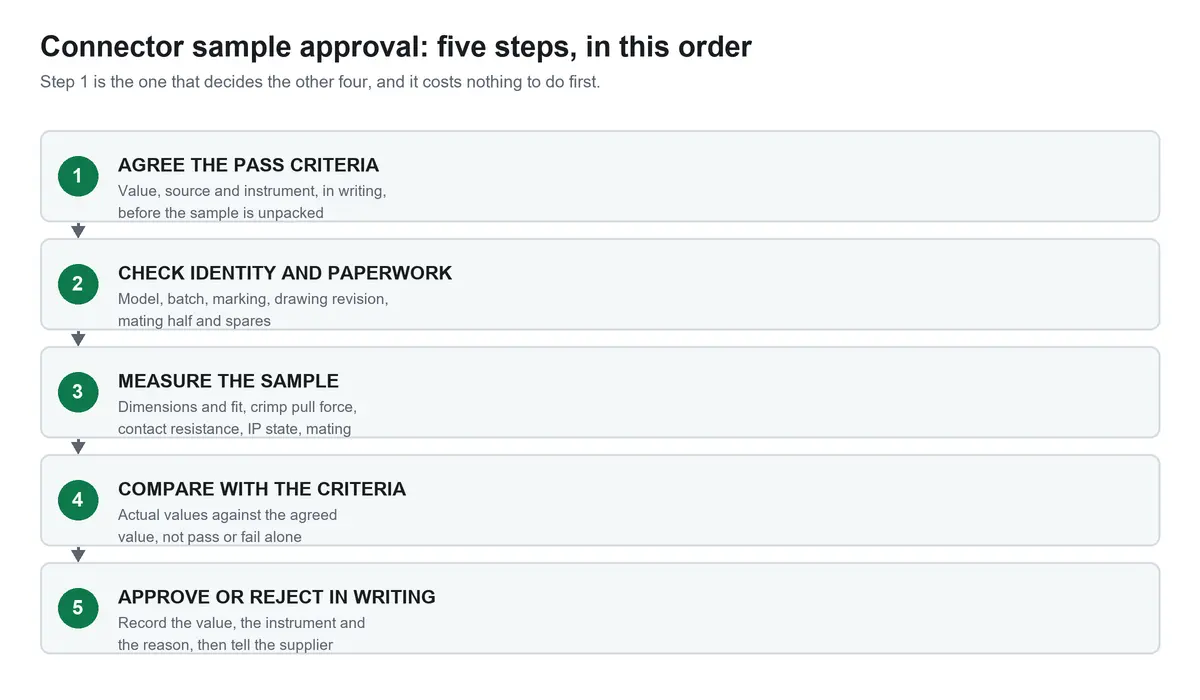The width and height of the screenshot is (1200, 700).
Task: Click the 'Model, batch, marking' description text
Action: 253,309
